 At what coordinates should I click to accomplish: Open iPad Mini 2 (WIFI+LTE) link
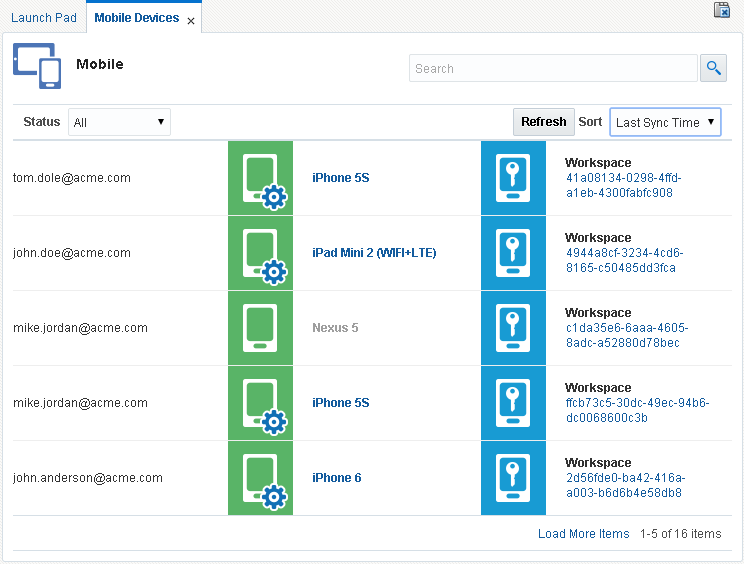pyautogui.click(x=374, y=253)
